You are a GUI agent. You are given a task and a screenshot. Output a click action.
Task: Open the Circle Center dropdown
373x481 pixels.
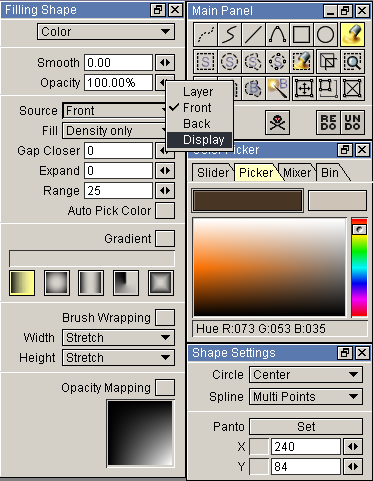pyautogui.click(x=306, y=375)
